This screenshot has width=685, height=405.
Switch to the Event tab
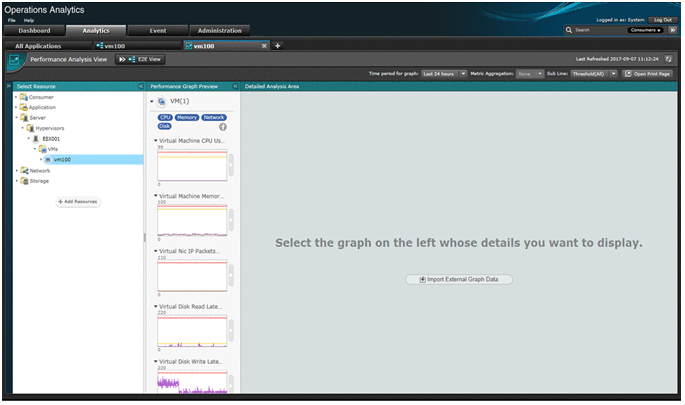click(158, 31)
